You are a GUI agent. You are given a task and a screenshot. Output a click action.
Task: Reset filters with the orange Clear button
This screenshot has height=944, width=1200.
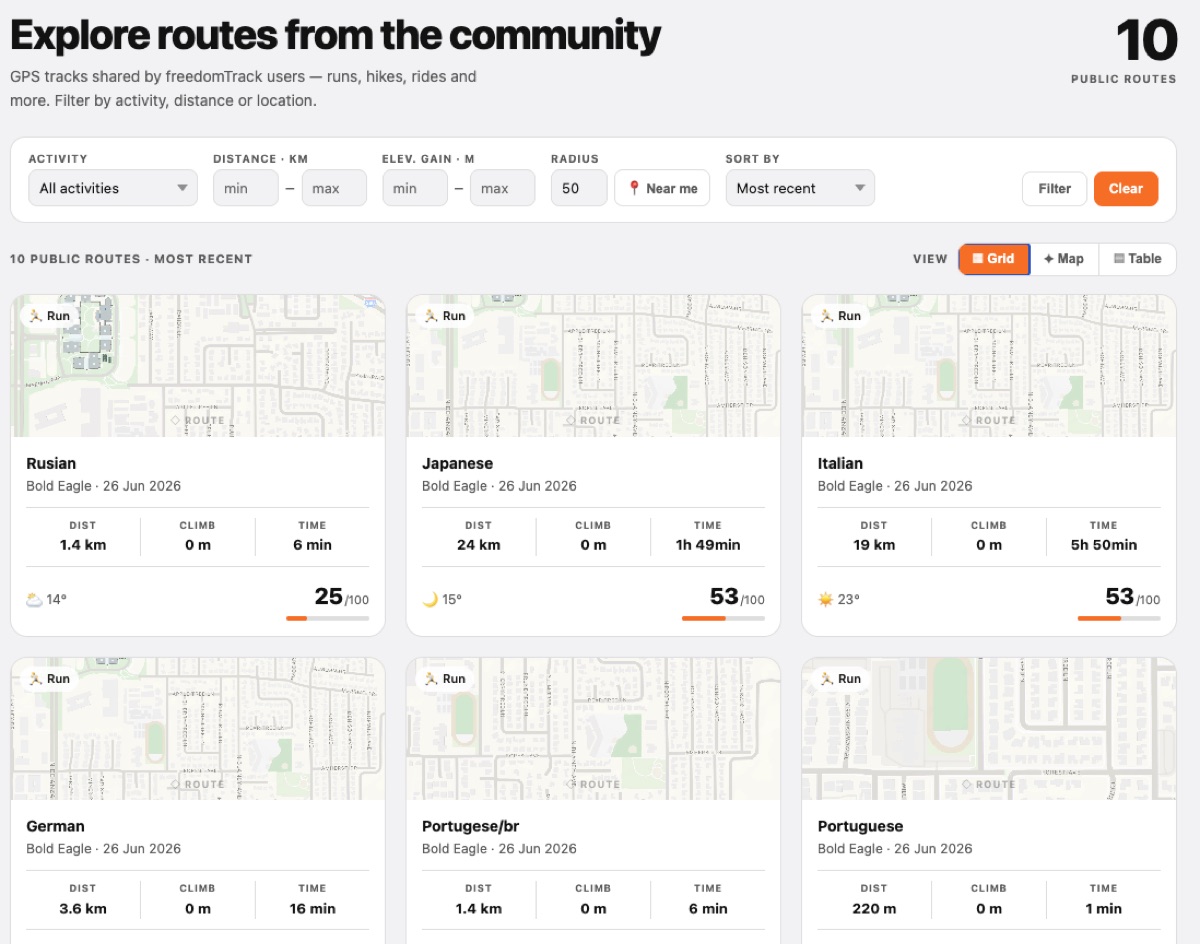tap(1126, 188)
